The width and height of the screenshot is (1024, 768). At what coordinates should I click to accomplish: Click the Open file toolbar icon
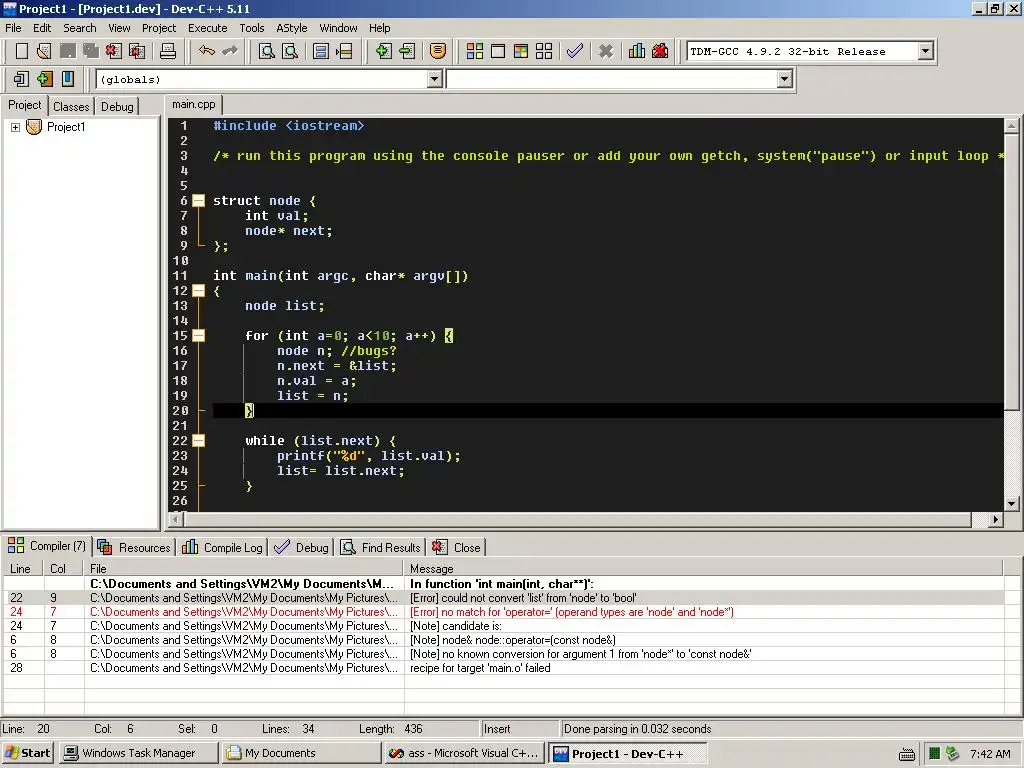coord(44,51)
